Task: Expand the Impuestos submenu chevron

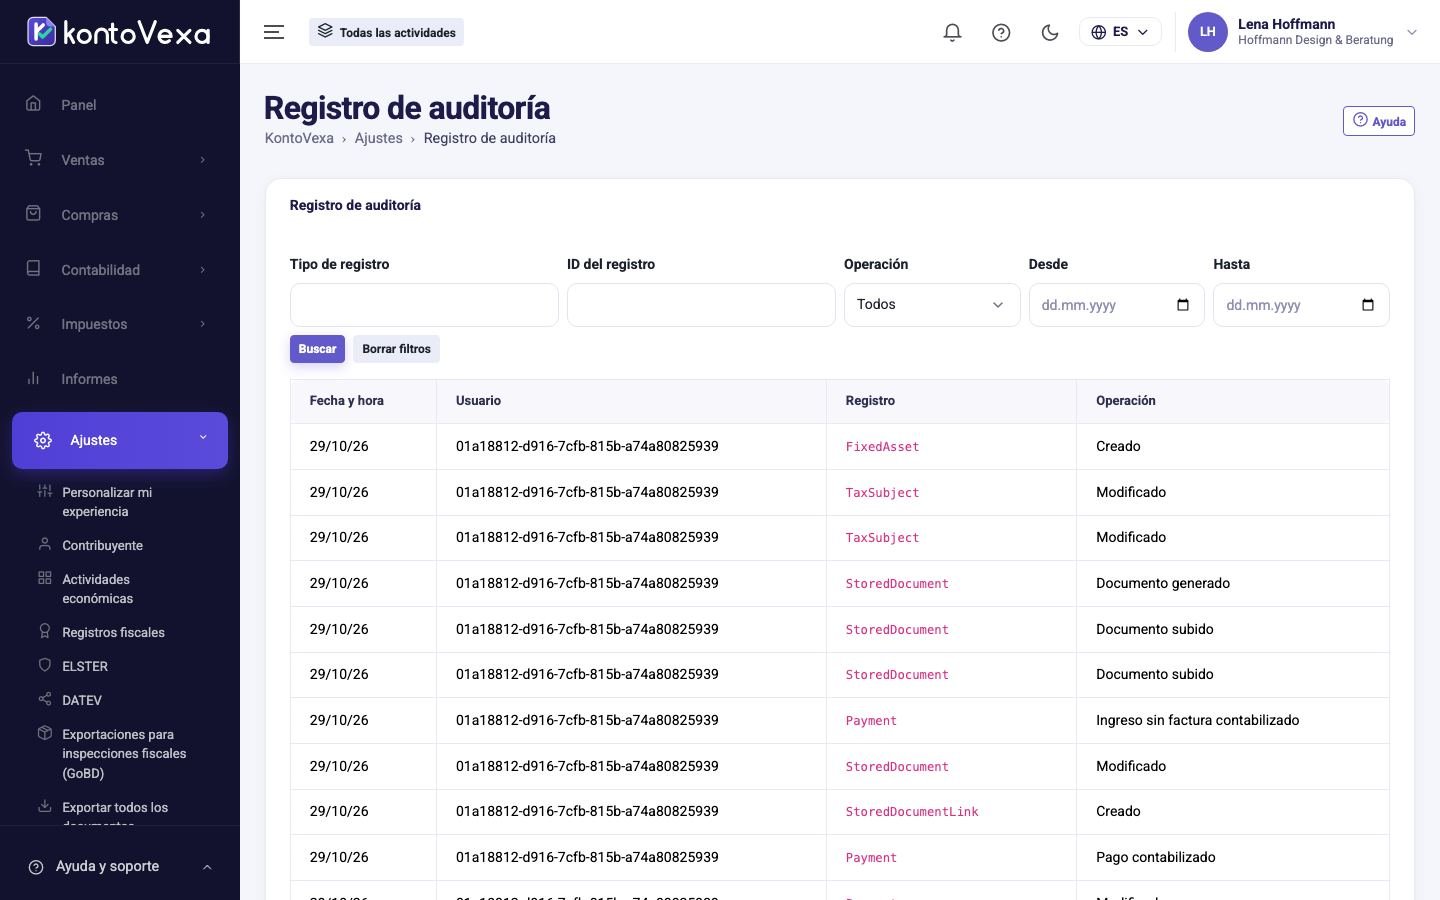Action: click(x=203, y=323)
